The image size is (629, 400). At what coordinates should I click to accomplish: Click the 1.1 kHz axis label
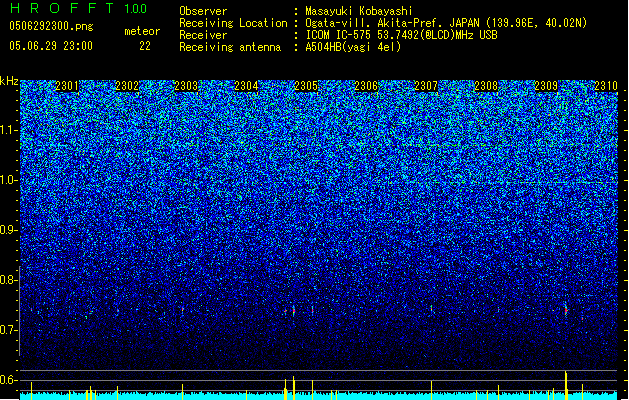[x=9, y=130]
